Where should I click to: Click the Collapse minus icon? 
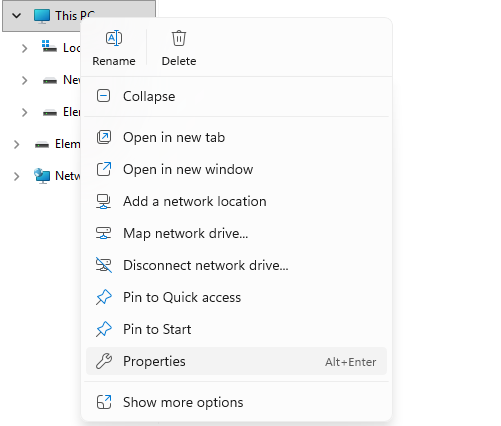click(103, 96)
